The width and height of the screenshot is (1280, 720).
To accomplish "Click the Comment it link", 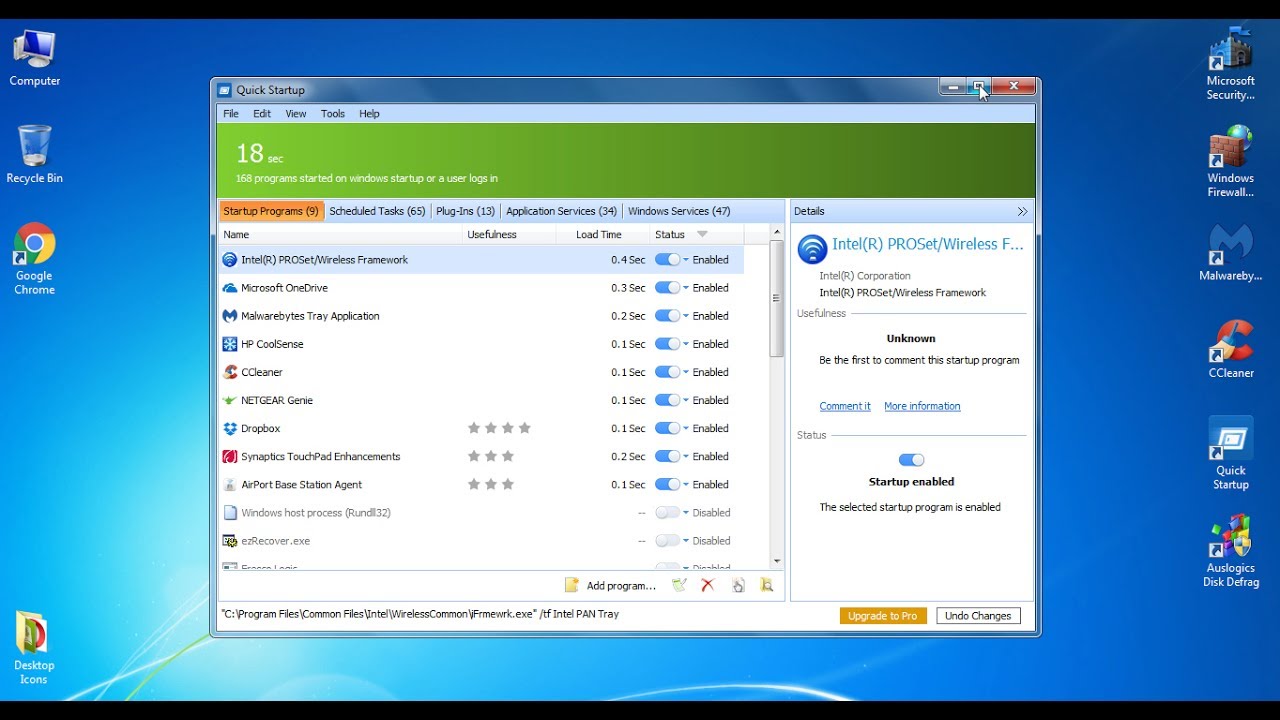I will (x=845, y=406).
